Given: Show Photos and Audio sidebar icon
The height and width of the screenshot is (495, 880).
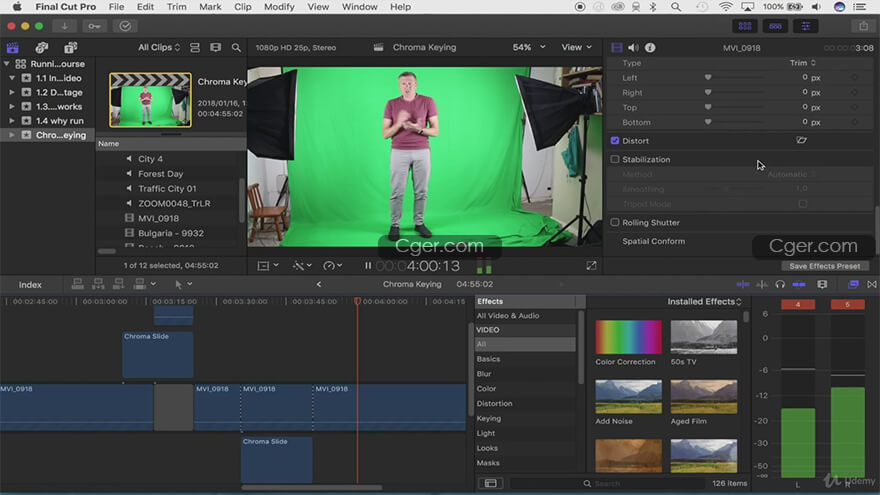Looking at the screenshot, I should 42,48.
